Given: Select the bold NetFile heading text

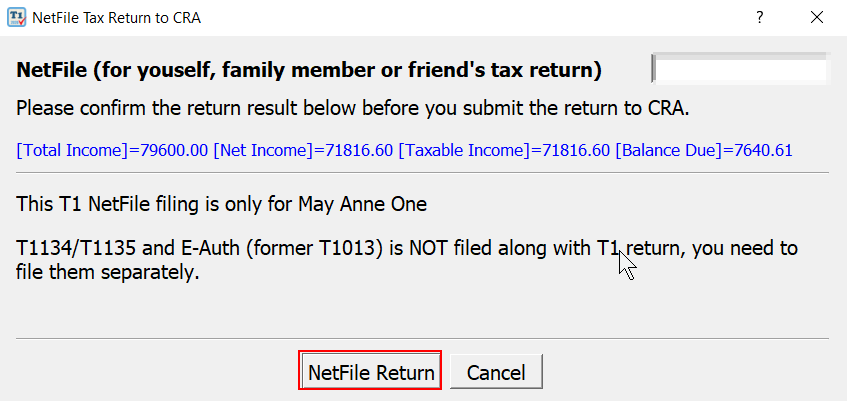Looking at the screenshot, I should pos(309,70).
